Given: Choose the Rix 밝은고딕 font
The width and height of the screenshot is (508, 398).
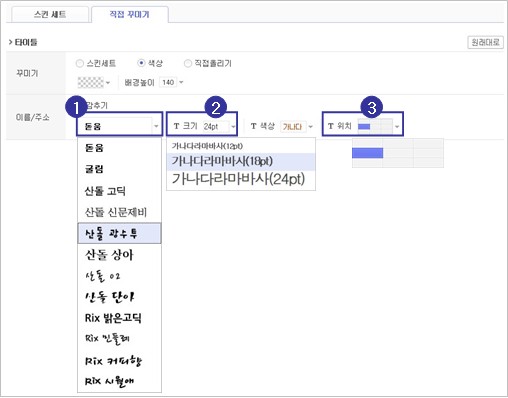Looking at the screenshot, I should pyautogui.click(x=119, y=318).
